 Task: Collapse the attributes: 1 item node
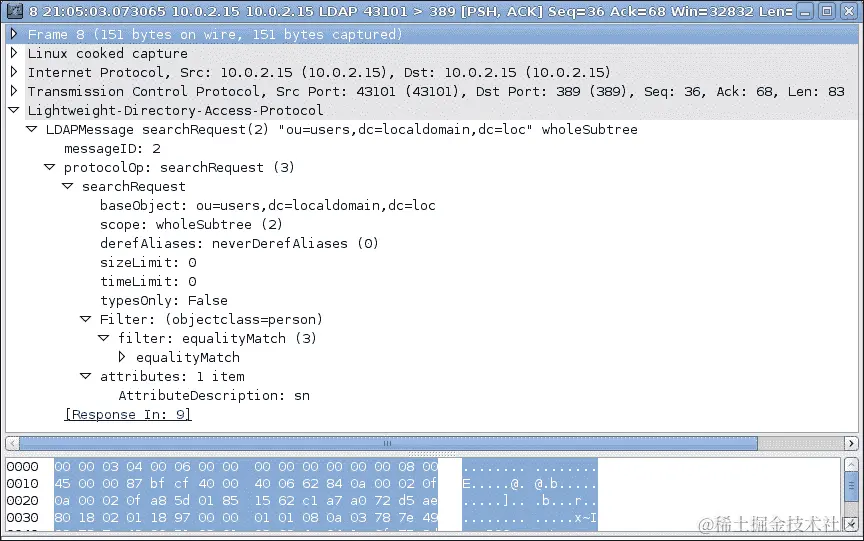click(85, 376)
